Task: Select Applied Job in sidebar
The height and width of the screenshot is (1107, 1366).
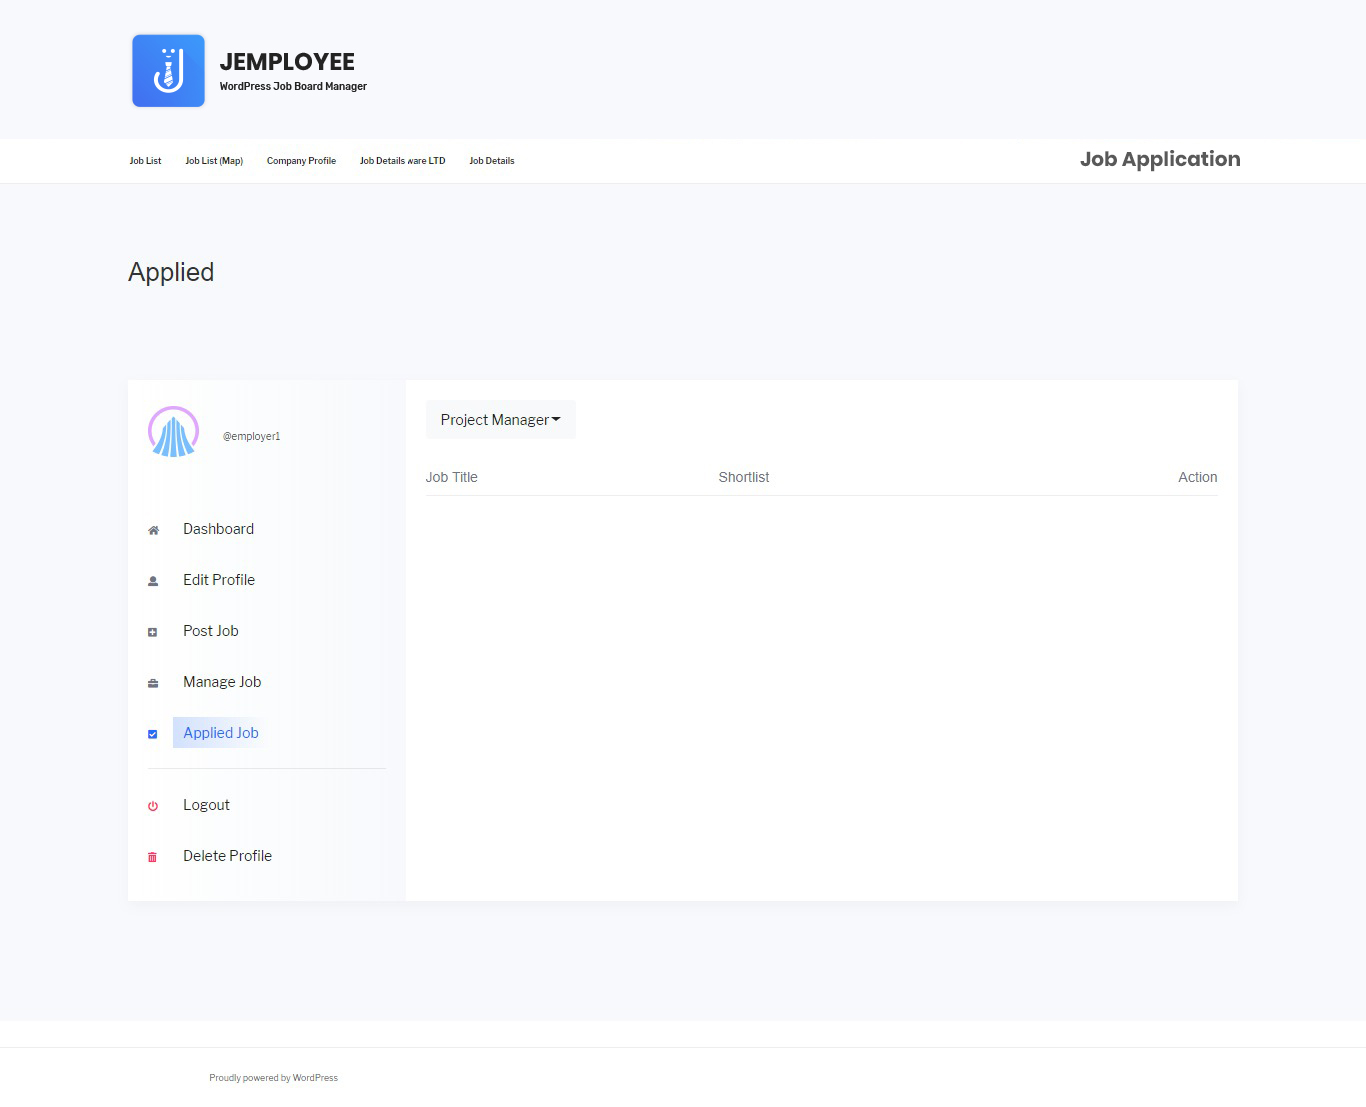Action: click(221, 733)
